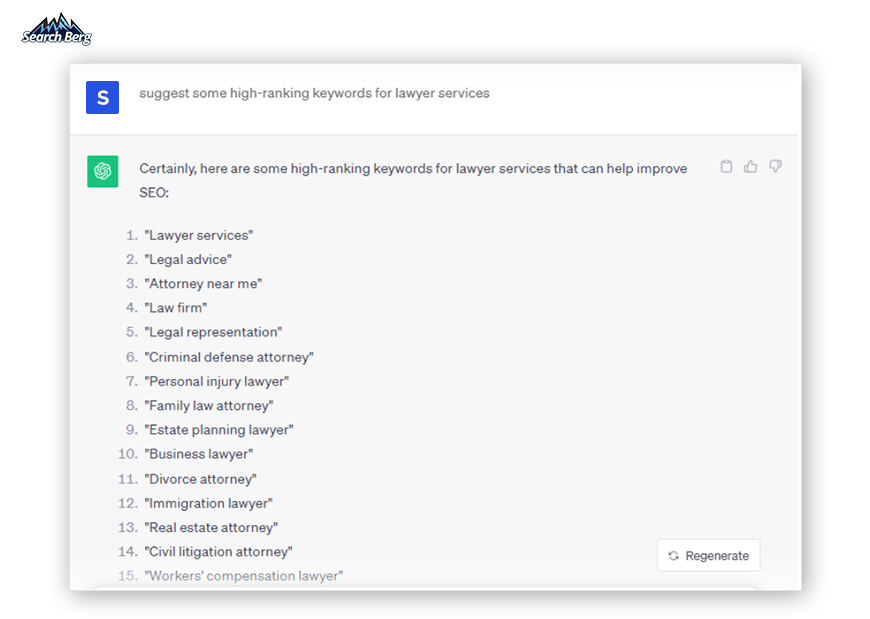
Task: Click the "Legal advice" list item
Action: [x=188, y=260]
